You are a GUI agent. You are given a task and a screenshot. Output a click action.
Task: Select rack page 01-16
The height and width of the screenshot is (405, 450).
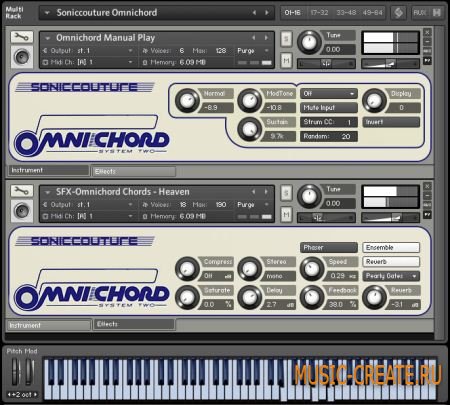pyautogui.click(x=292, y=13)
